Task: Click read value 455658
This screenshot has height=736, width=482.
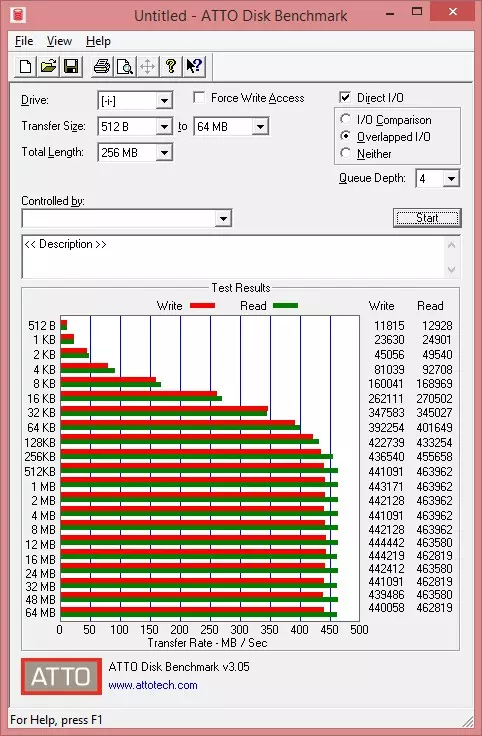Action: [x=434, y=456]
